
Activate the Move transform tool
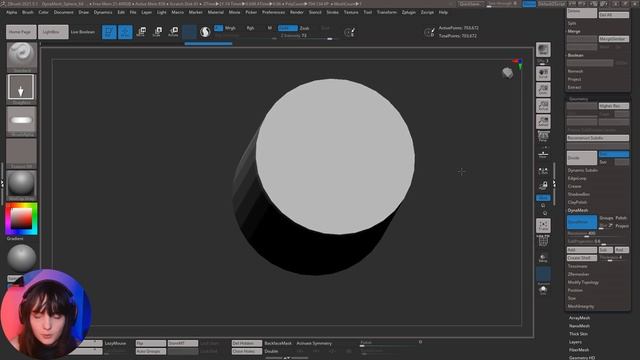(141, 32)
